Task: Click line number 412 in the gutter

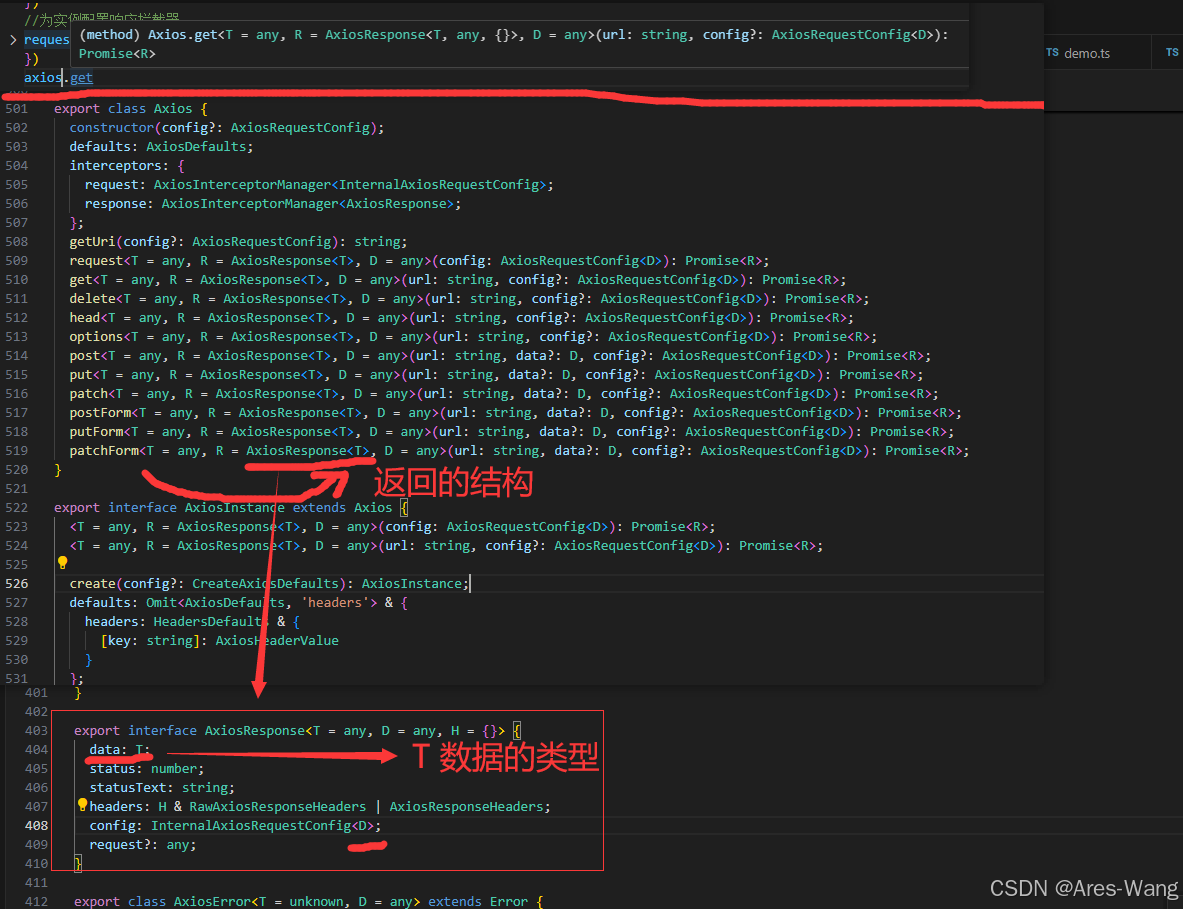Action: click(36, 901)
